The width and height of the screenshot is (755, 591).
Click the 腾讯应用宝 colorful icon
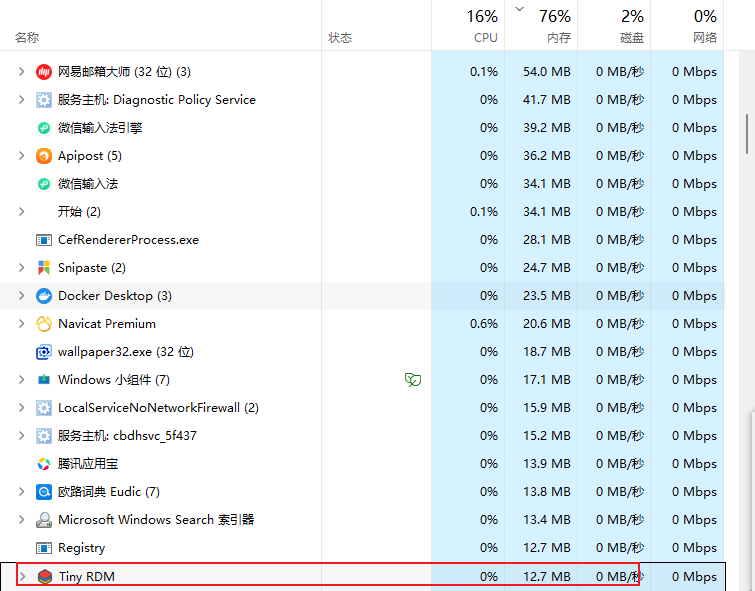[x=44, y=464]
